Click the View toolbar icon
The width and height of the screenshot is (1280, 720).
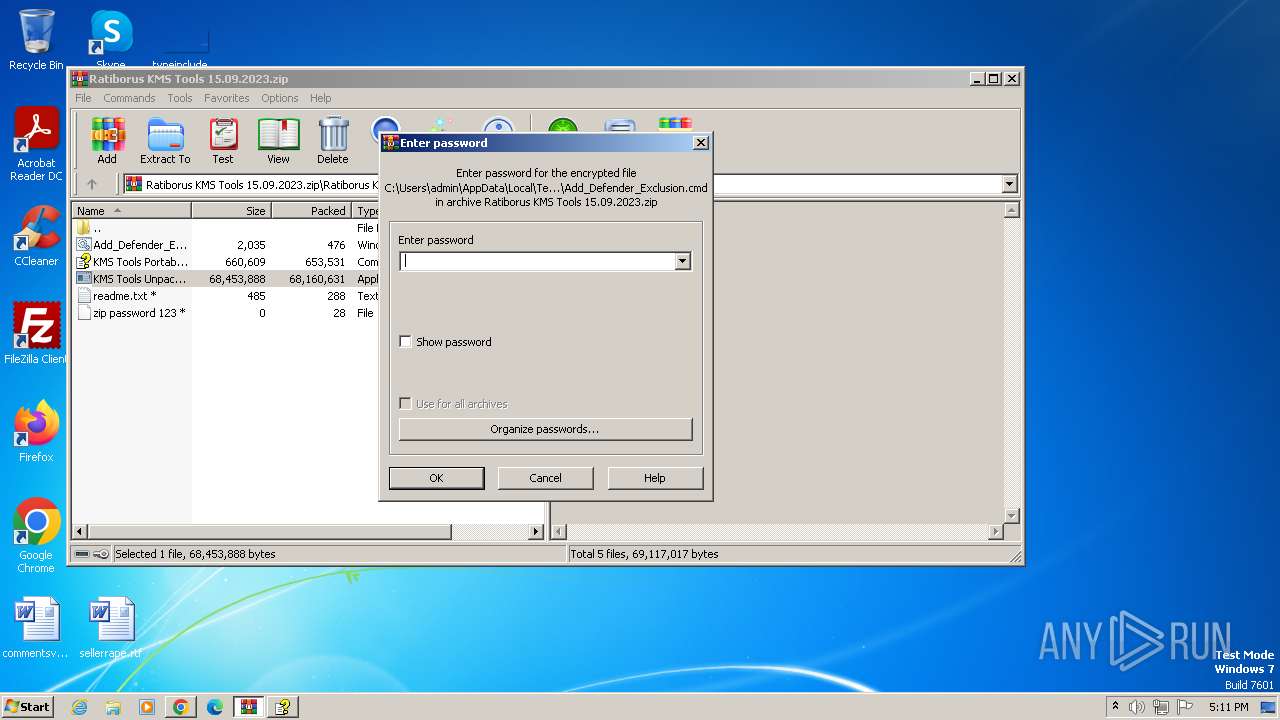pos(278,141)
